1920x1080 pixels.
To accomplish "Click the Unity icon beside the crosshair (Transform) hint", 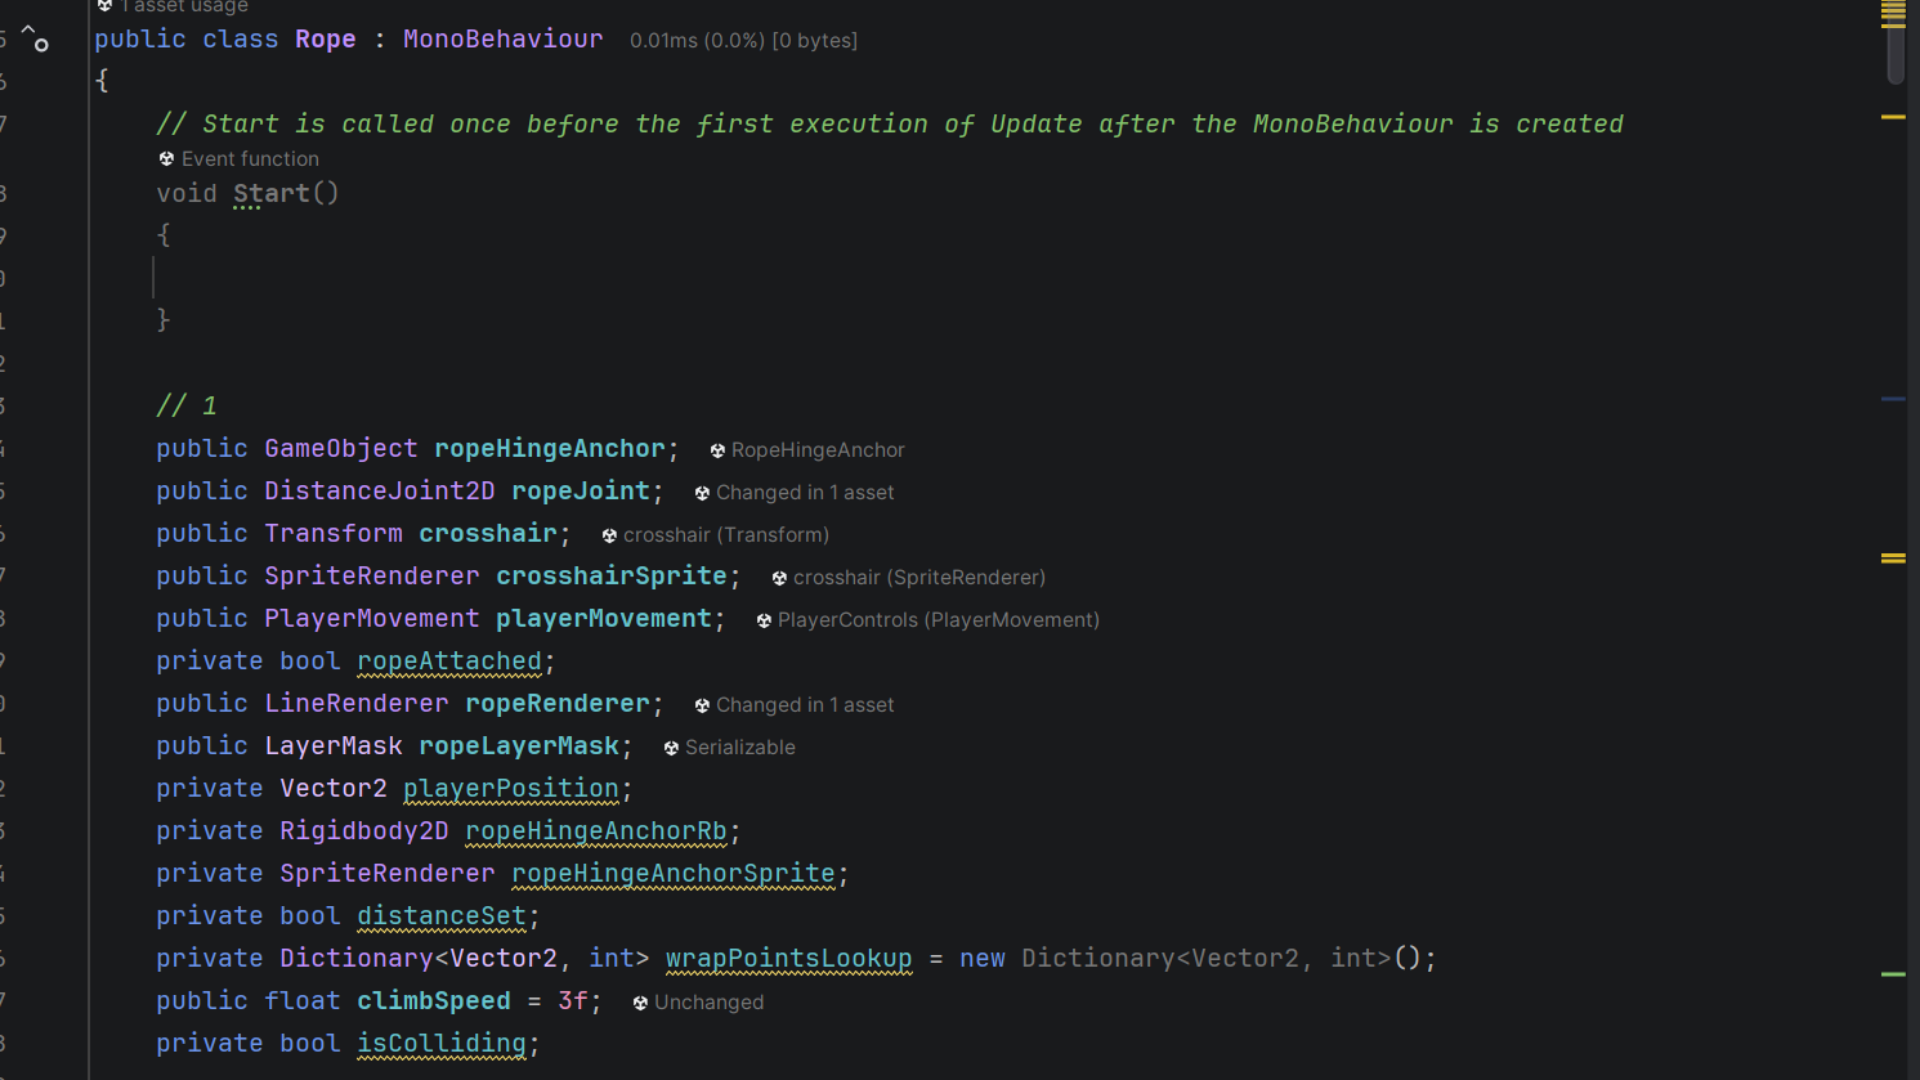I will click(609, 536).
